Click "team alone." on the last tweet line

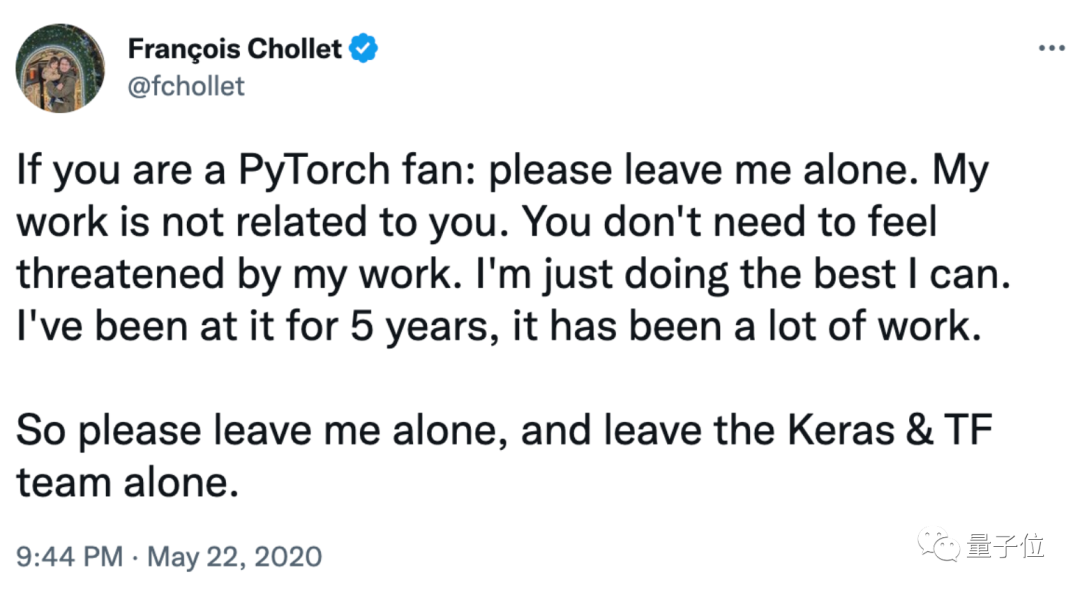[128, 483]
